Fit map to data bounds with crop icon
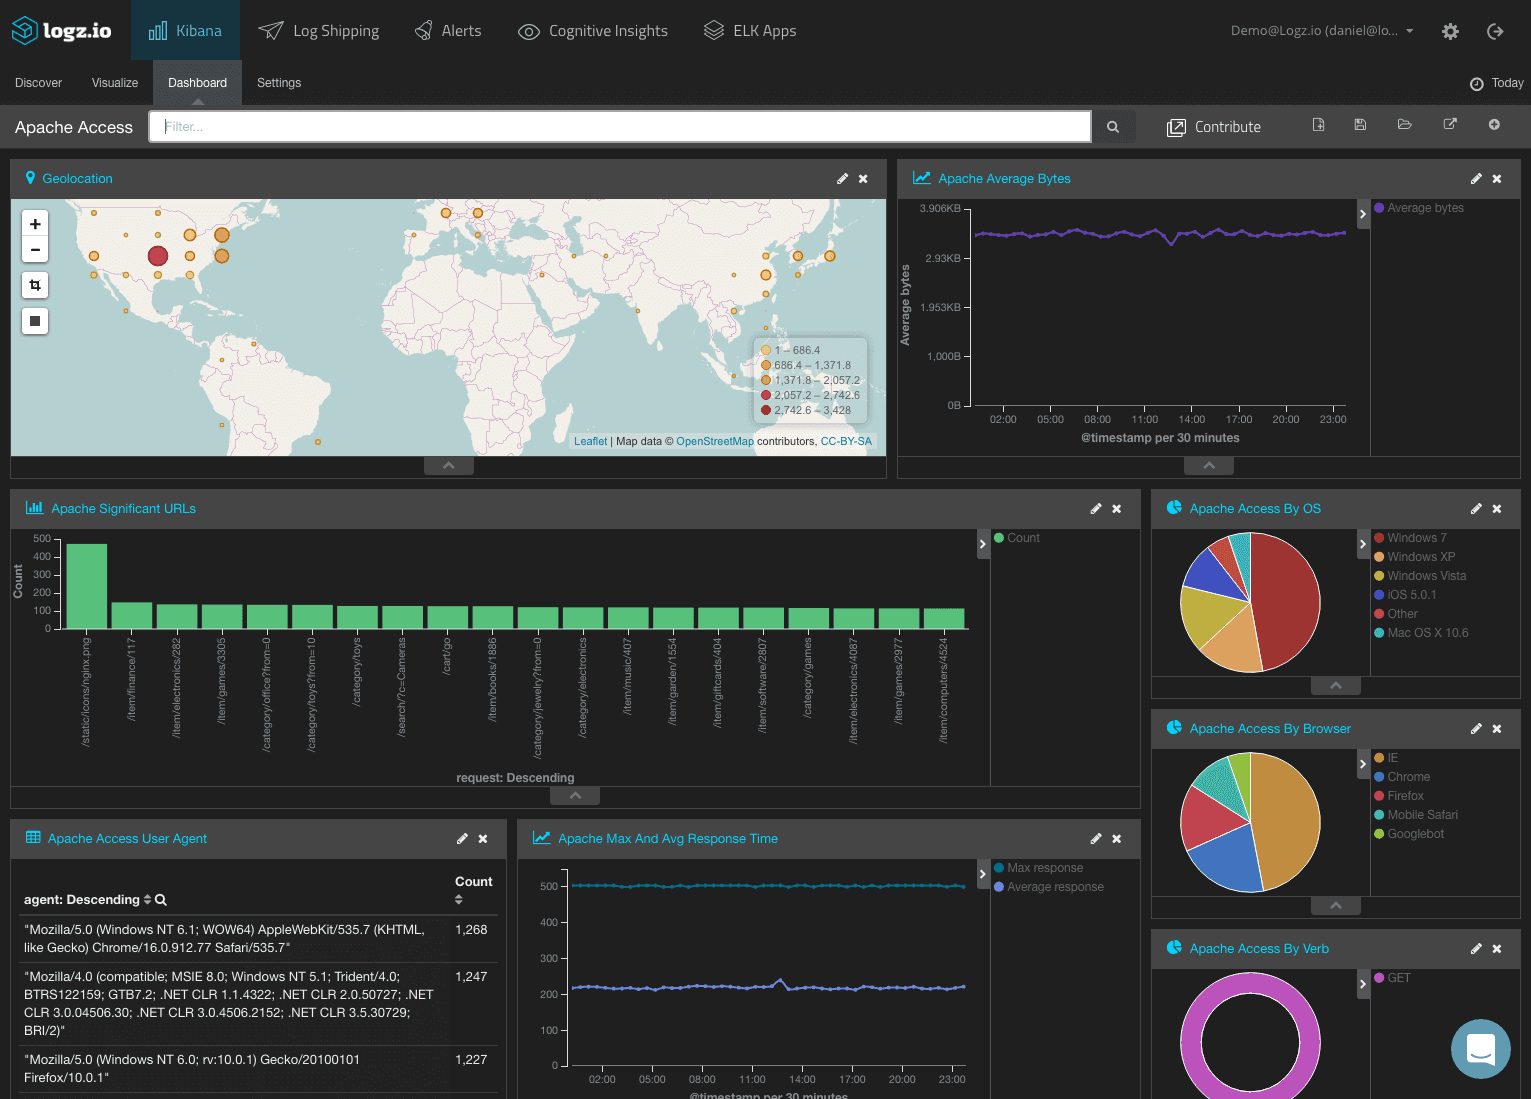Viewport: 1531px width, 1099px height. tap(34, 284)
